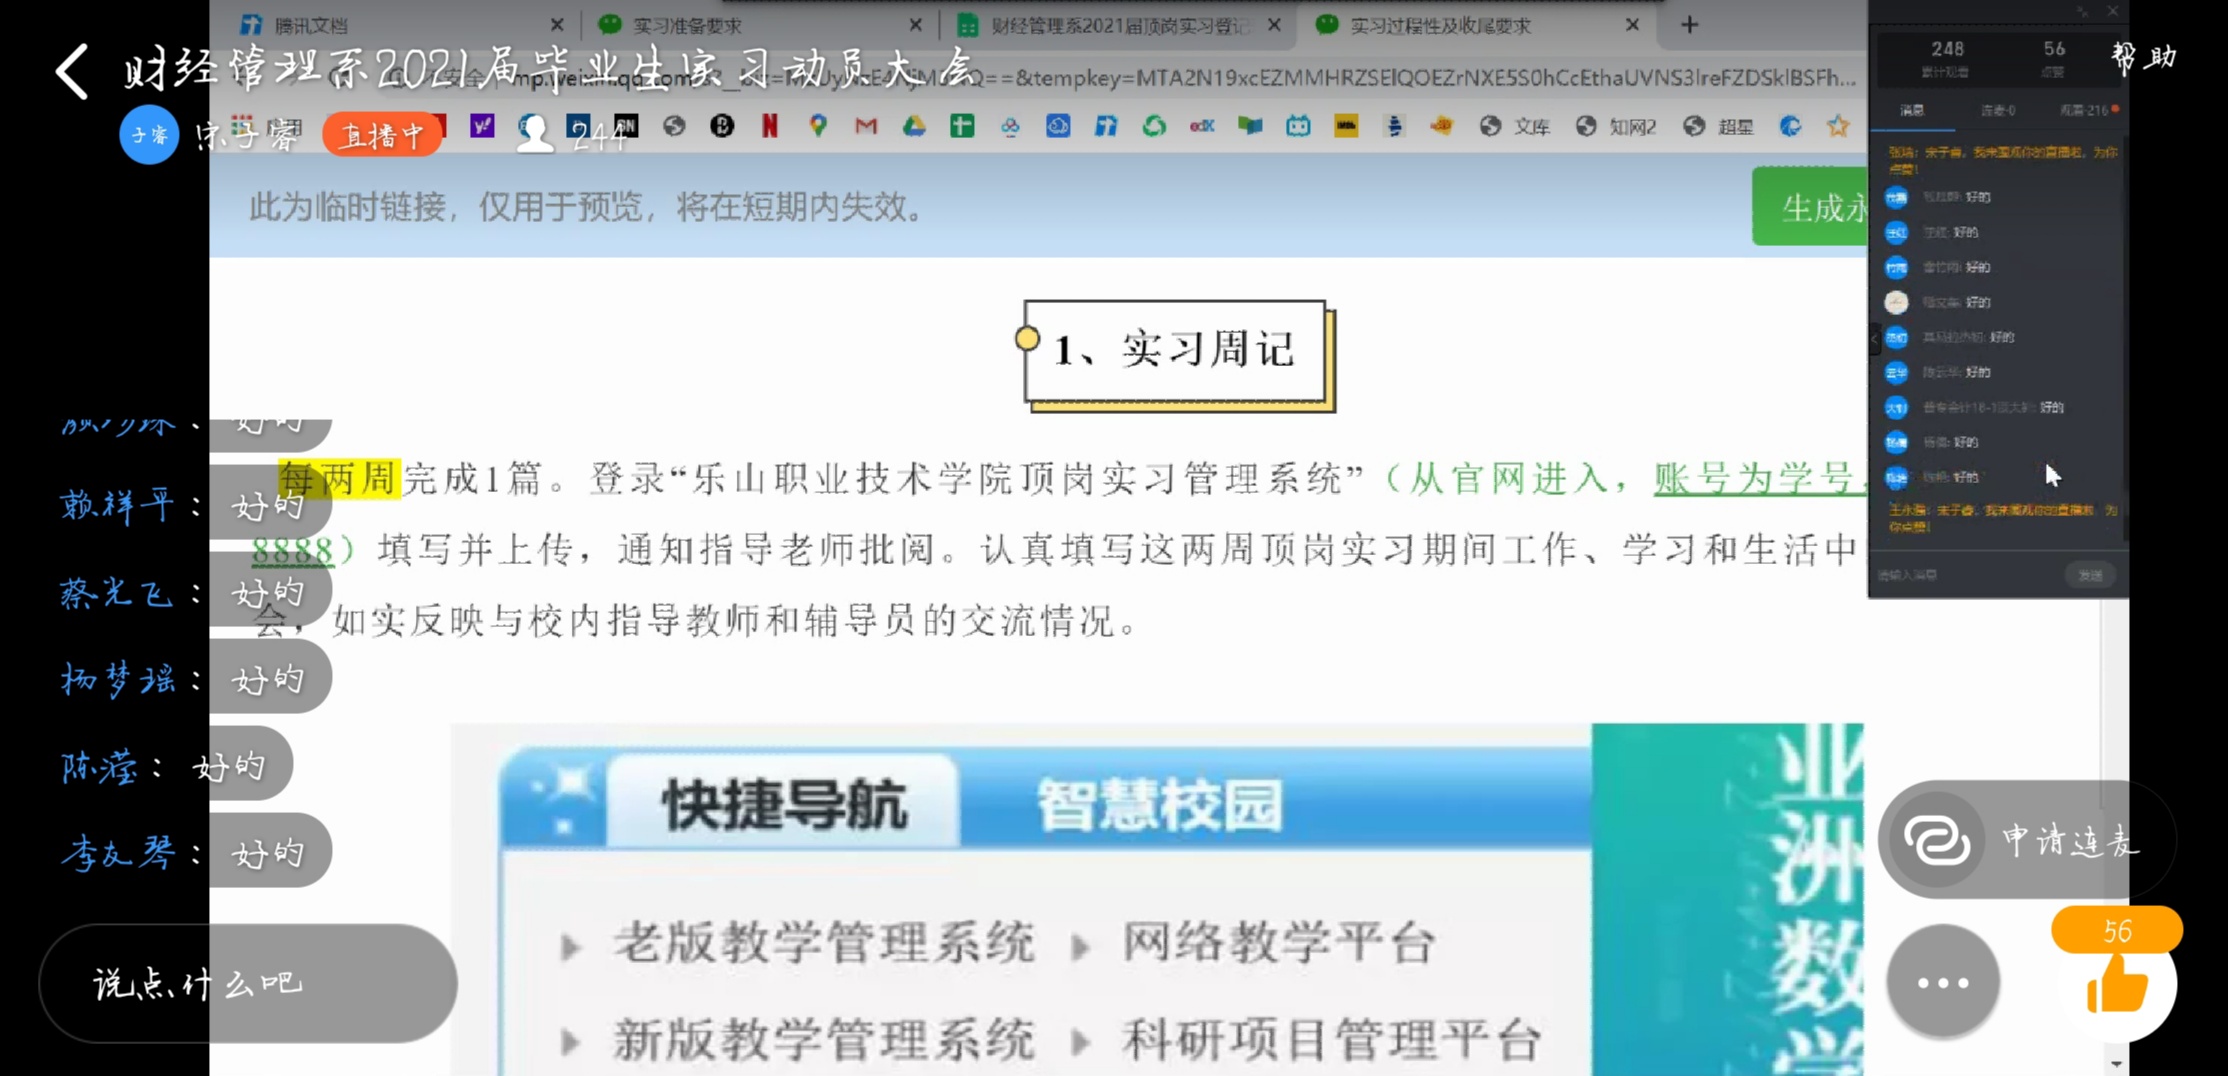Screen dimensions: 2228x1076
Task: Click the Google Maps pin bookmark
Action: click(818, 126)
